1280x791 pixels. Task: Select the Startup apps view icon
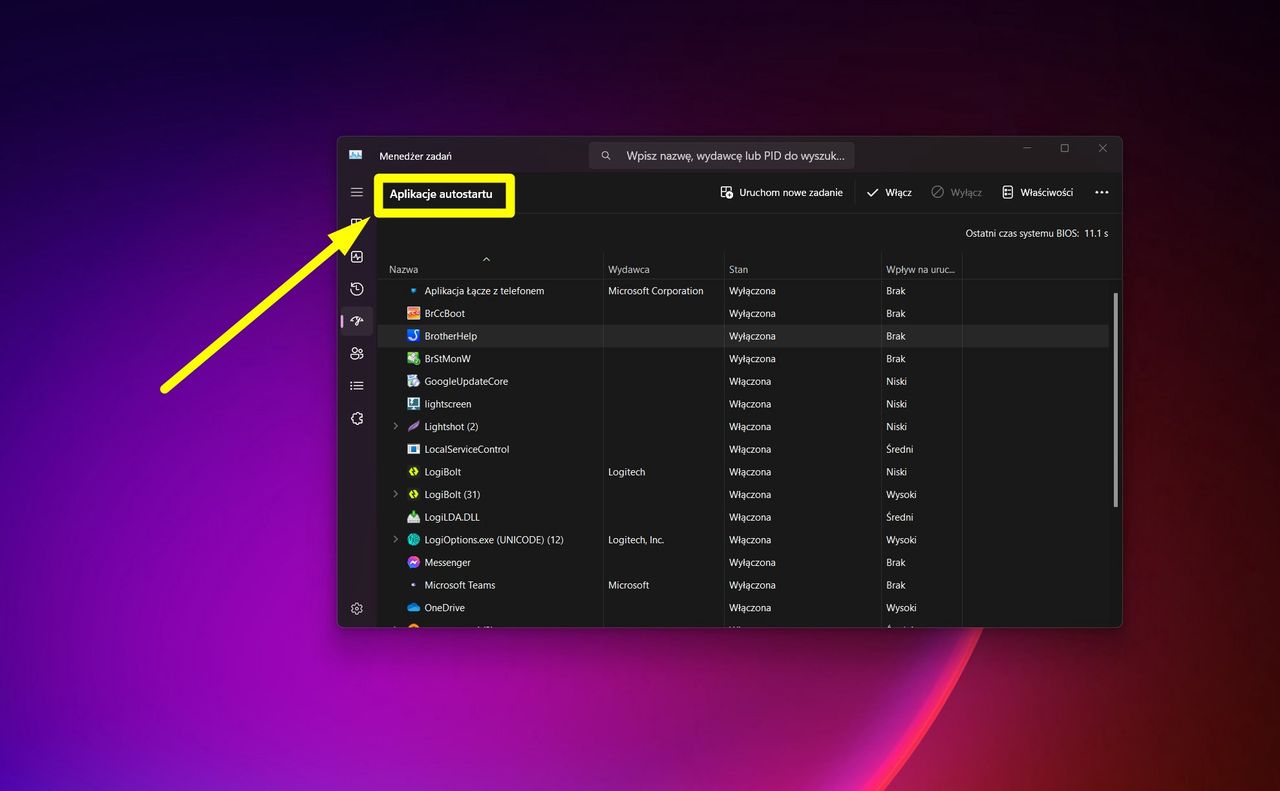click(357, 321)
